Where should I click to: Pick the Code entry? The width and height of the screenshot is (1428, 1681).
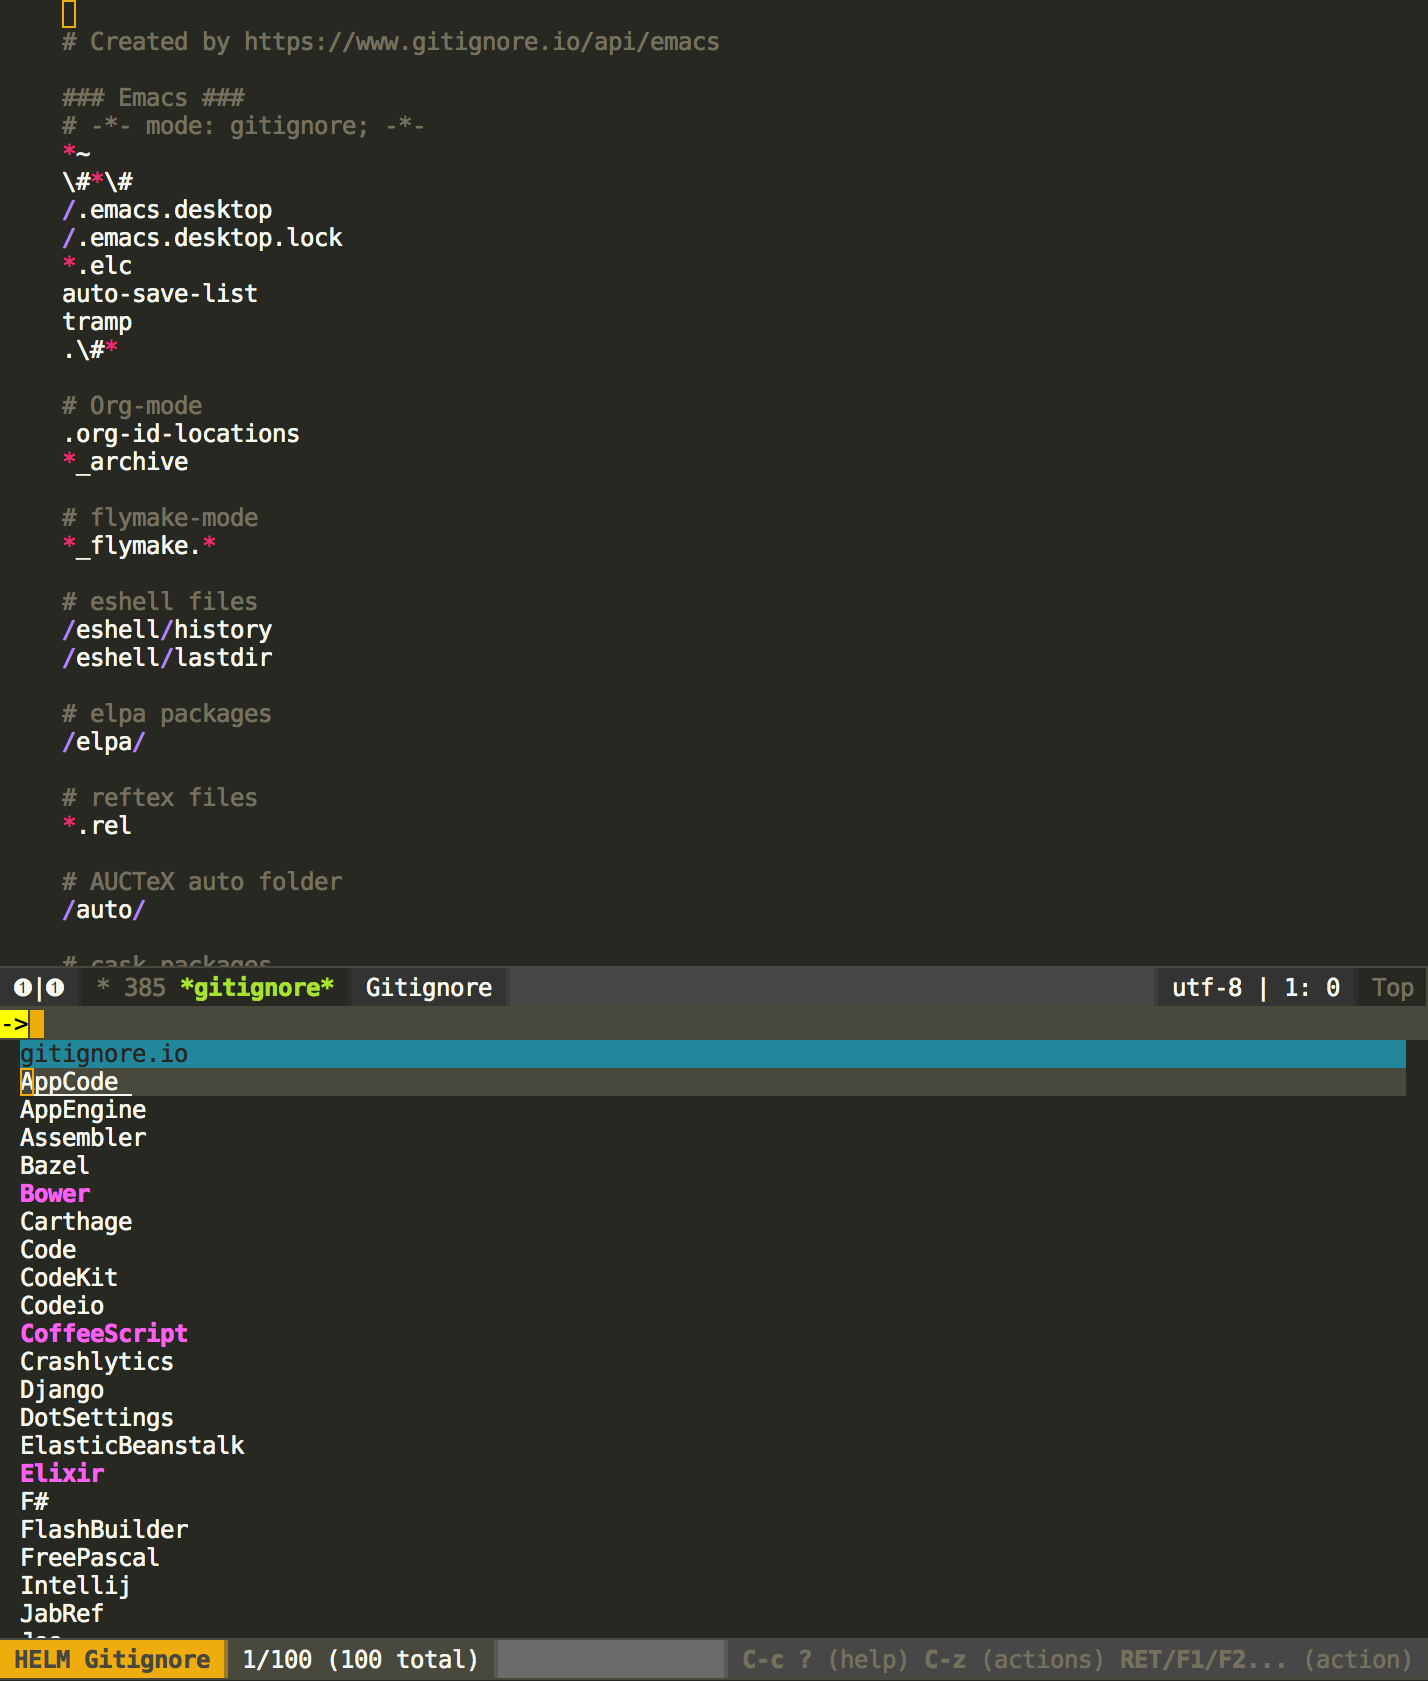coord(48,1250)
